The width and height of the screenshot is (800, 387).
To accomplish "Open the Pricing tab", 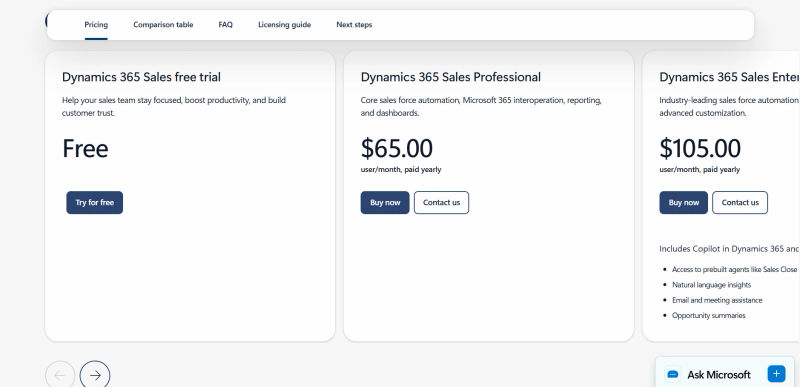I will 96,24.
